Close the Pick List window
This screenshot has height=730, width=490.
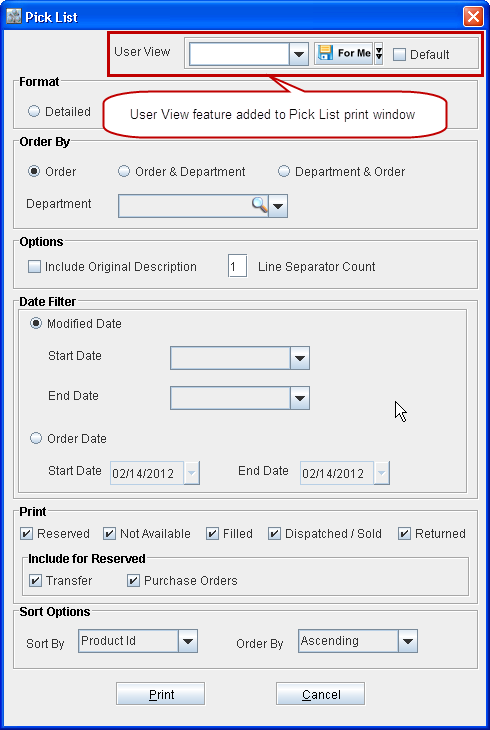coord(473,17)
